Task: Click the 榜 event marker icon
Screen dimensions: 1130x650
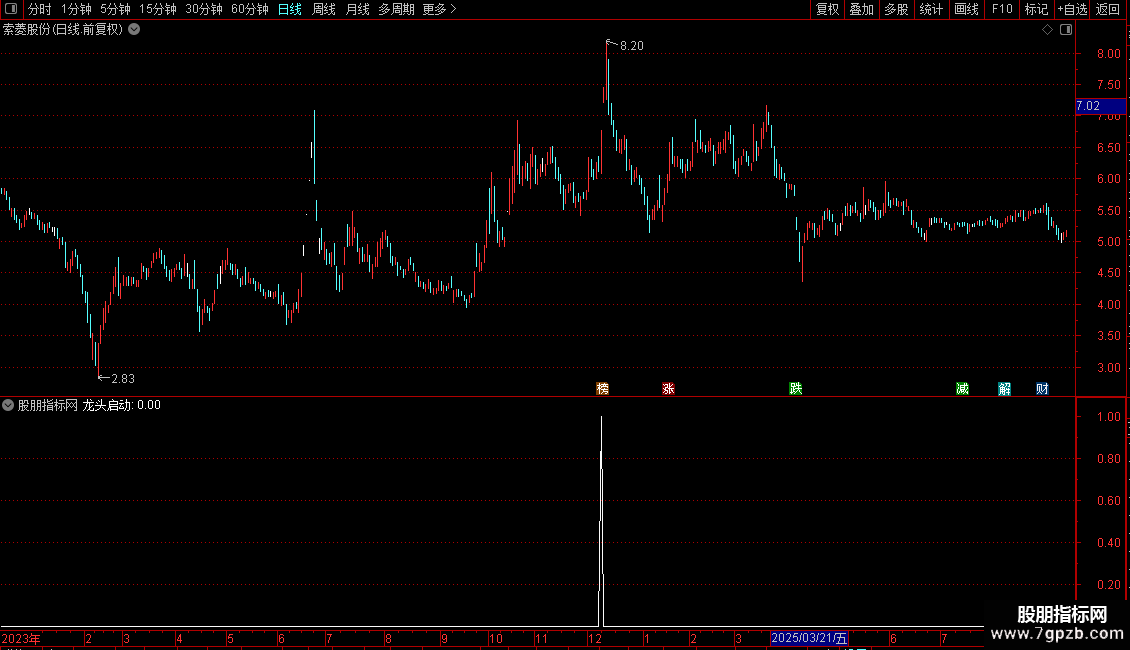Action: [x=602, y=388]
